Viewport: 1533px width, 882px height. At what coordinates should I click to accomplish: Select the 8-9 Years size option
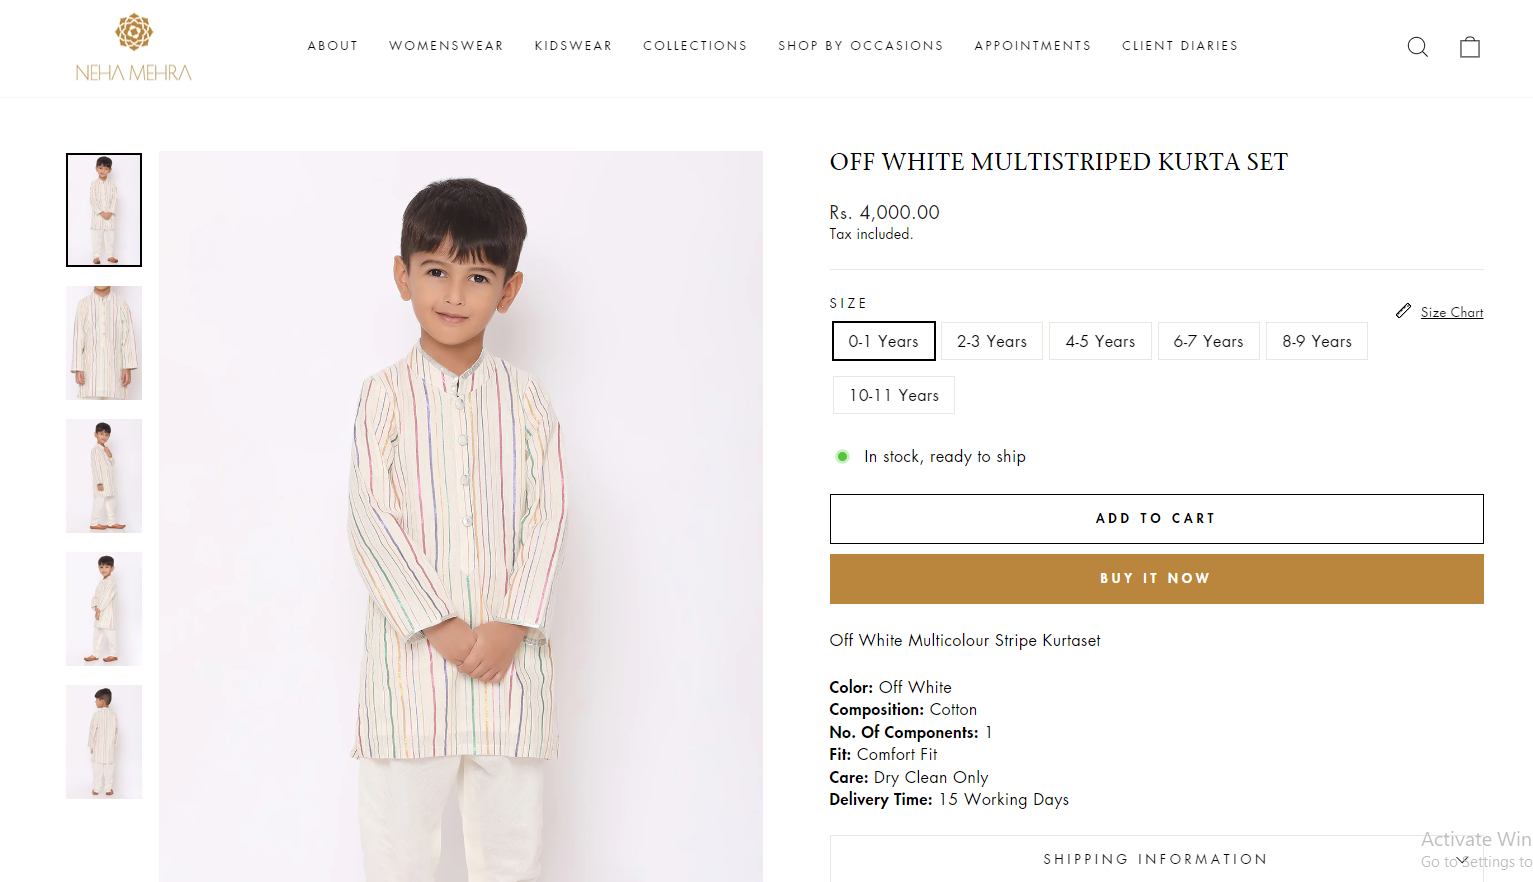point(1316,341)
